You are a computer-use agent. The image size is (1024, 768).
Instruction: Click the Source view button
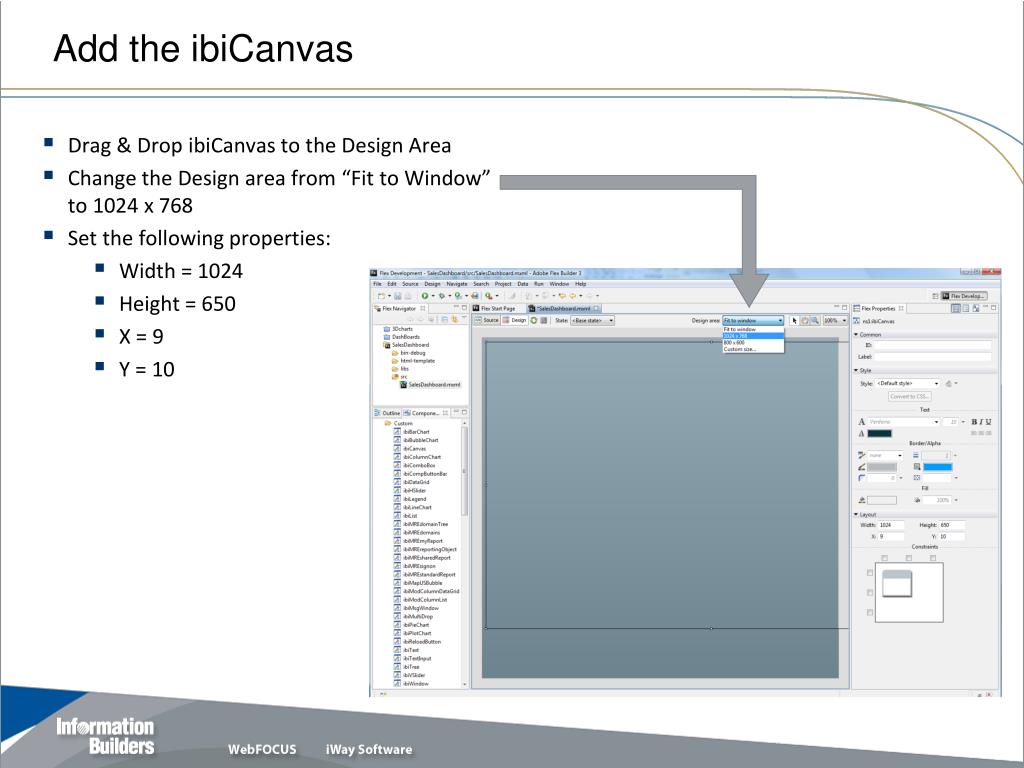487,321
